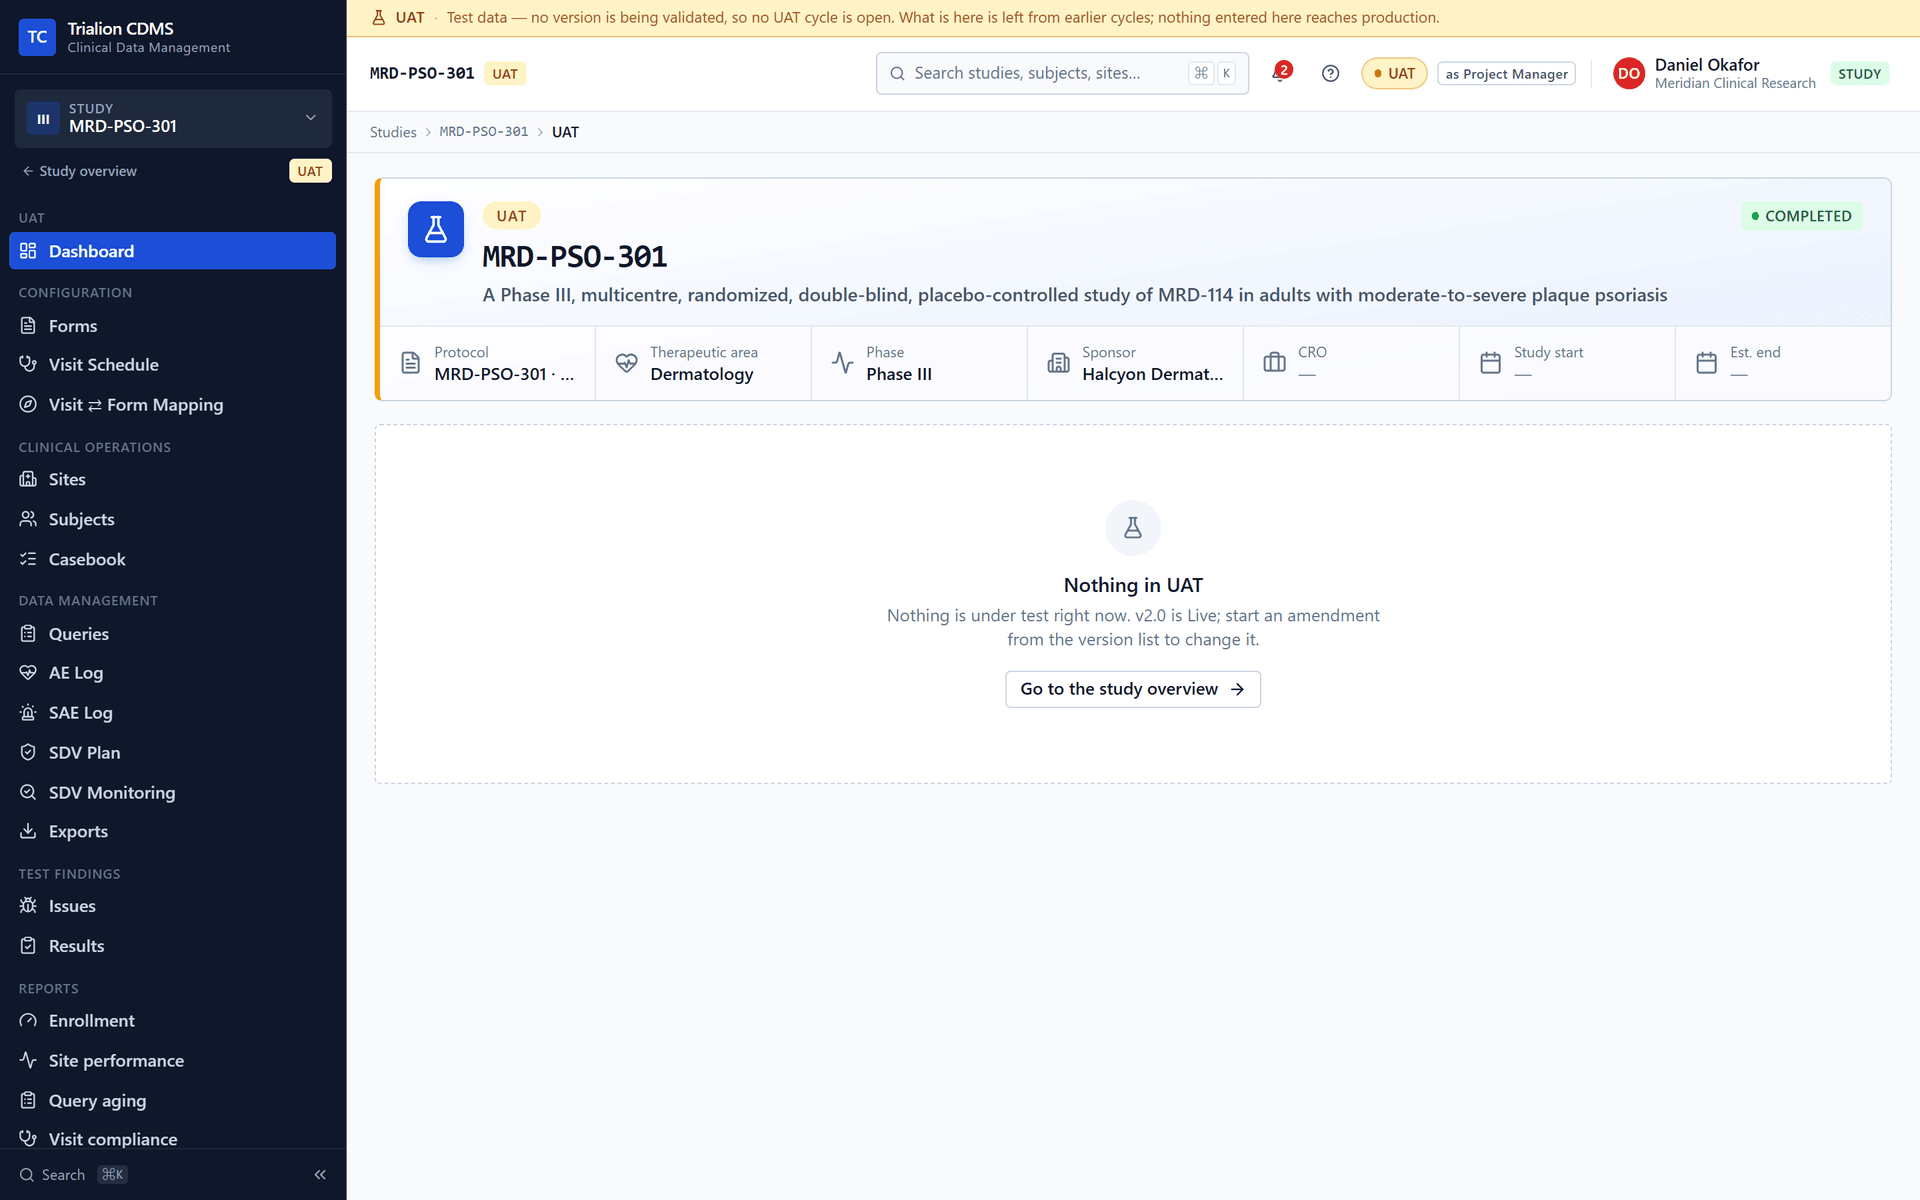1920x1200 pixels.
Task: Go to Sites in Clinical Operations
Action: pos(172,480)
